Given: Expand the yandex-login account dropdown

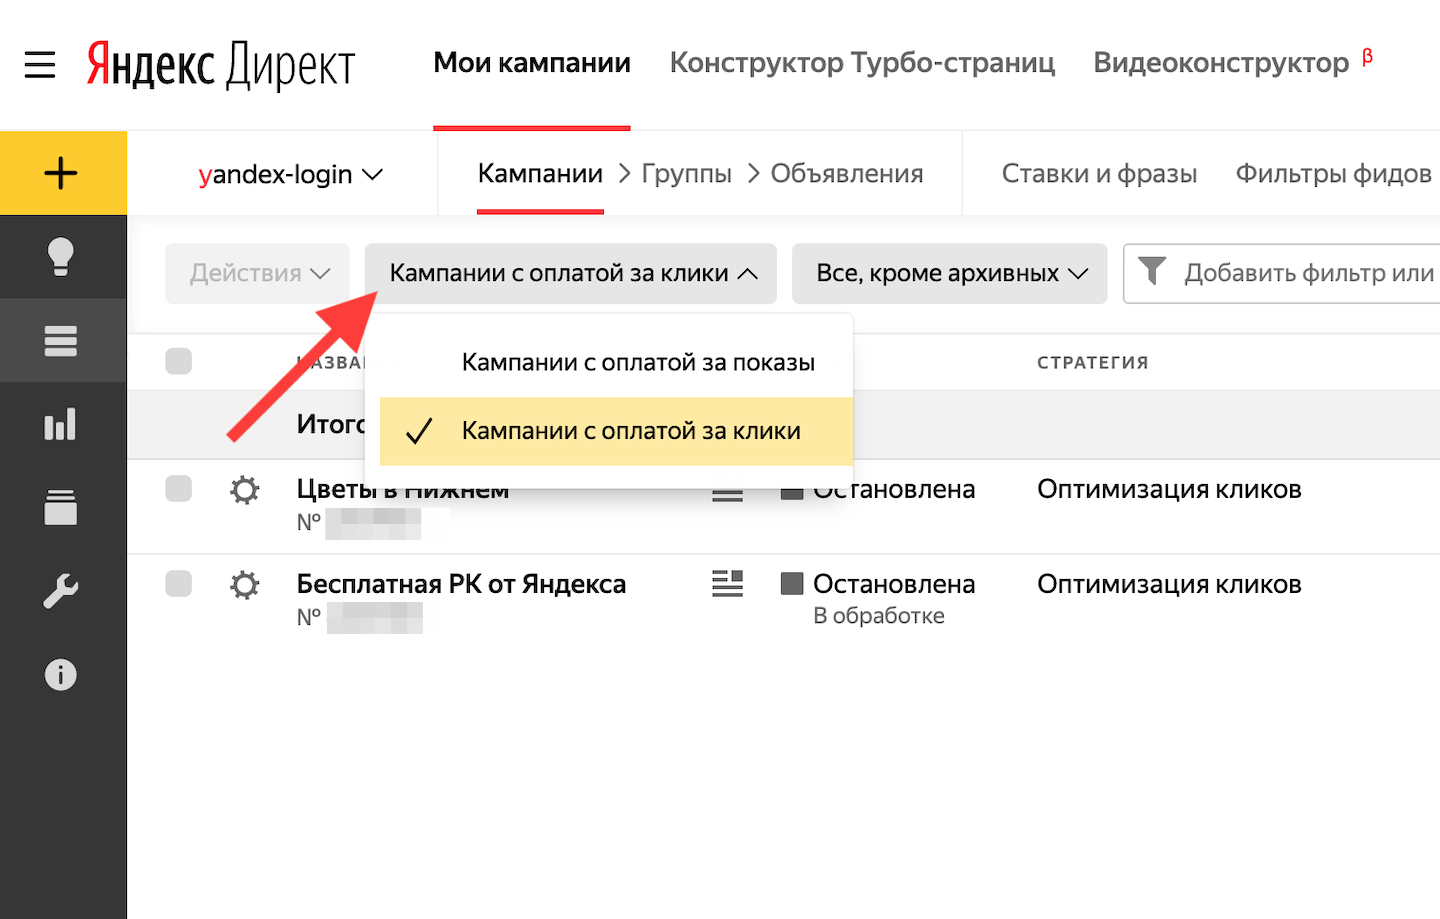Looking at the screenshot, I should point(291,174).
